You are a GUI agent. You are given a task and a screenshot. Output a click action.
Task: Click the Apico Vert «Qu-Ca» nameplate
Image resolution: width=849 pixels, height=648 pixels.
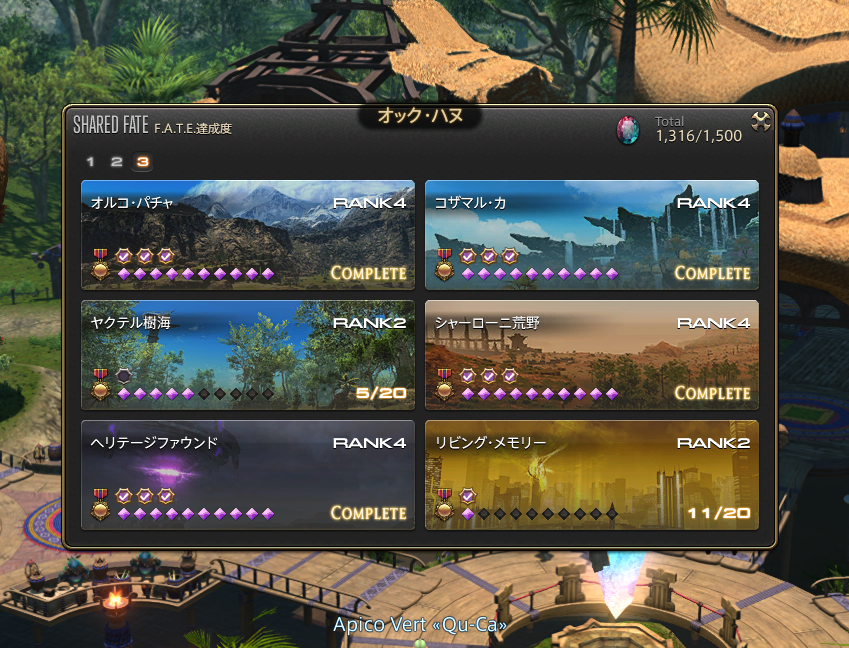tap(420, 625)
